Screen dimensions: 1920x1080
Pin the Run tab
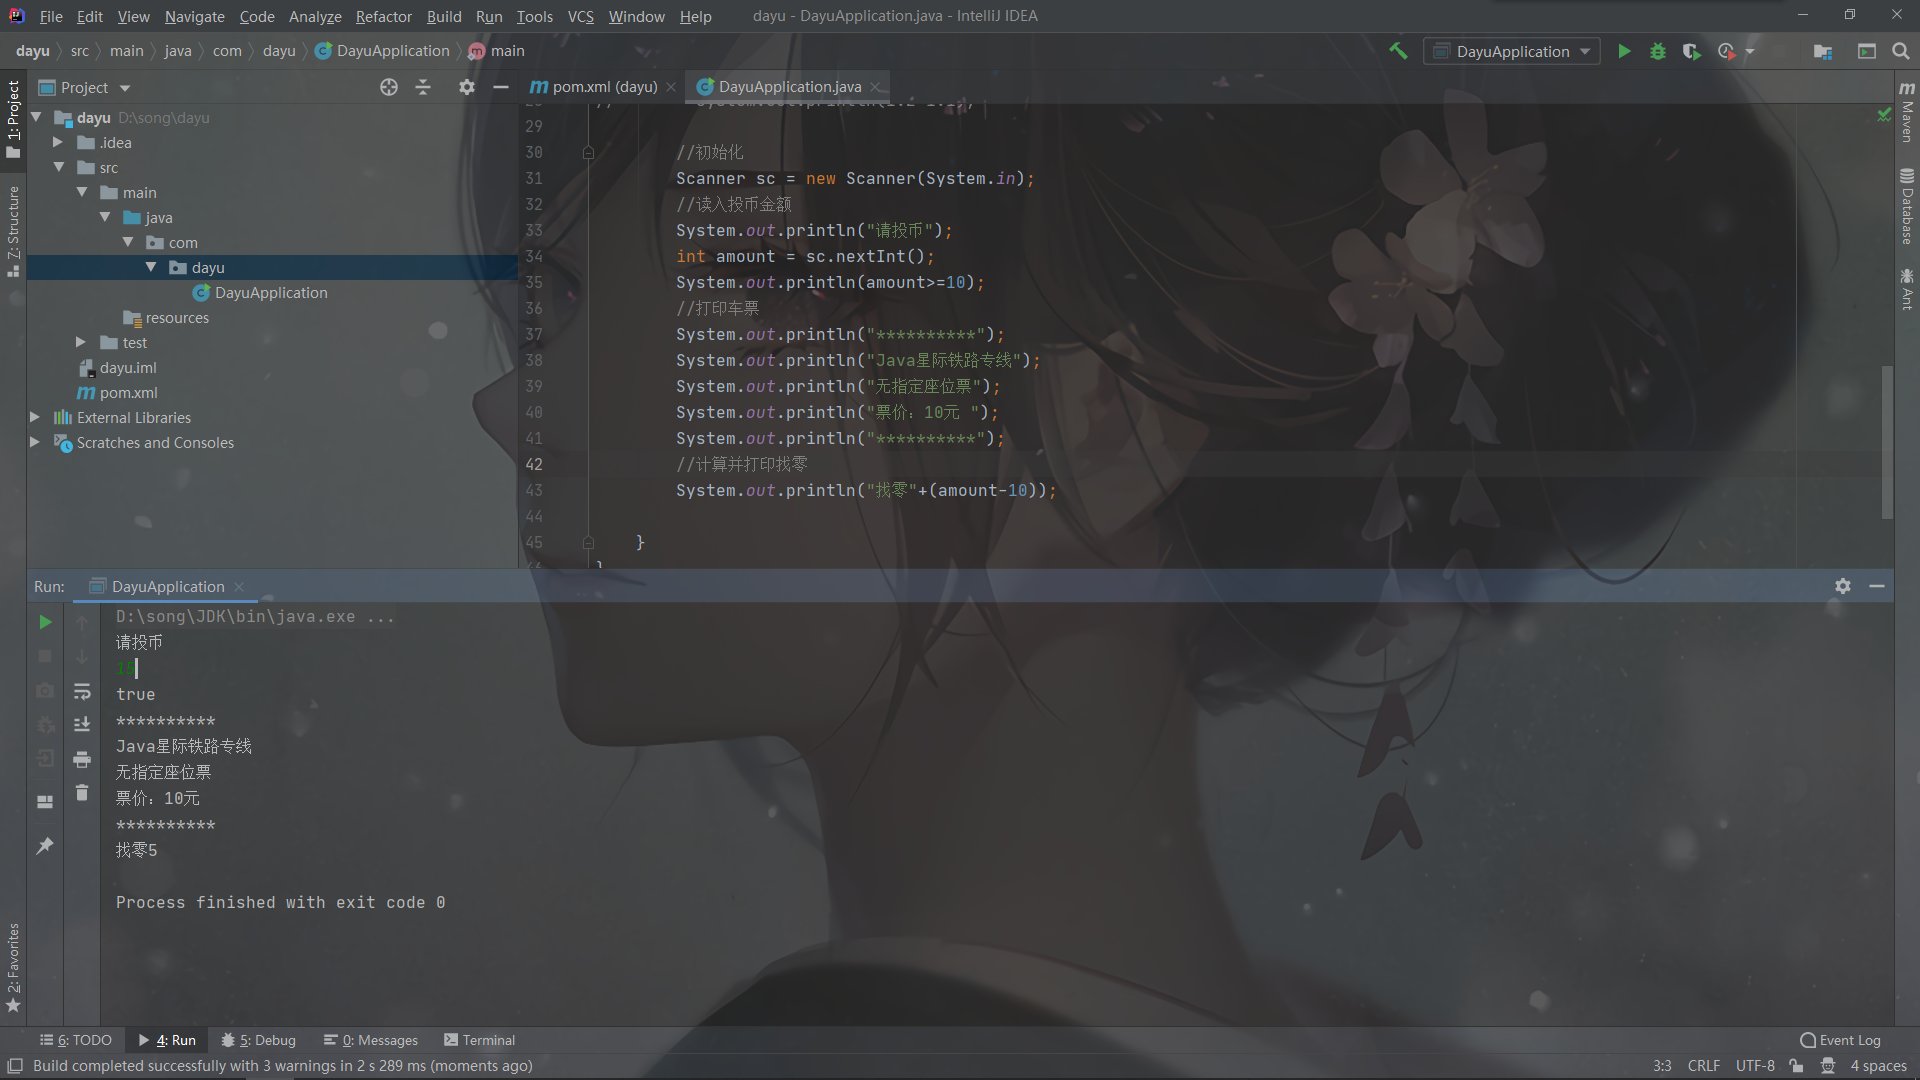coord(45,846)
